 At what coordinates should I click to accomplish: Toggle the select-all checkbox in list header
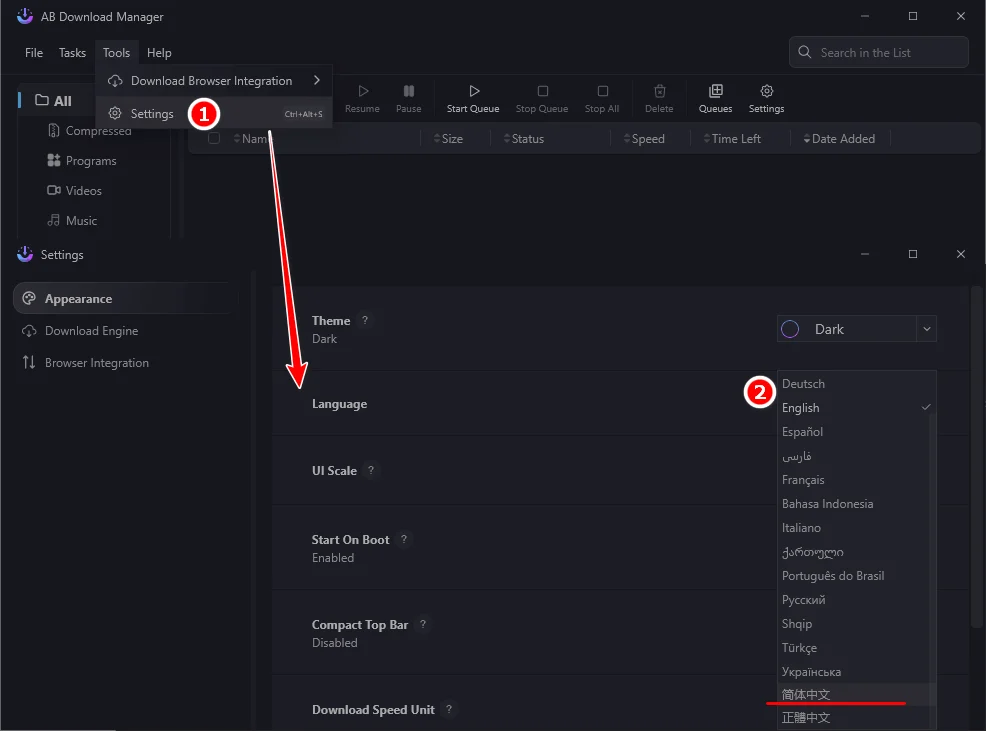pos(214,138)
